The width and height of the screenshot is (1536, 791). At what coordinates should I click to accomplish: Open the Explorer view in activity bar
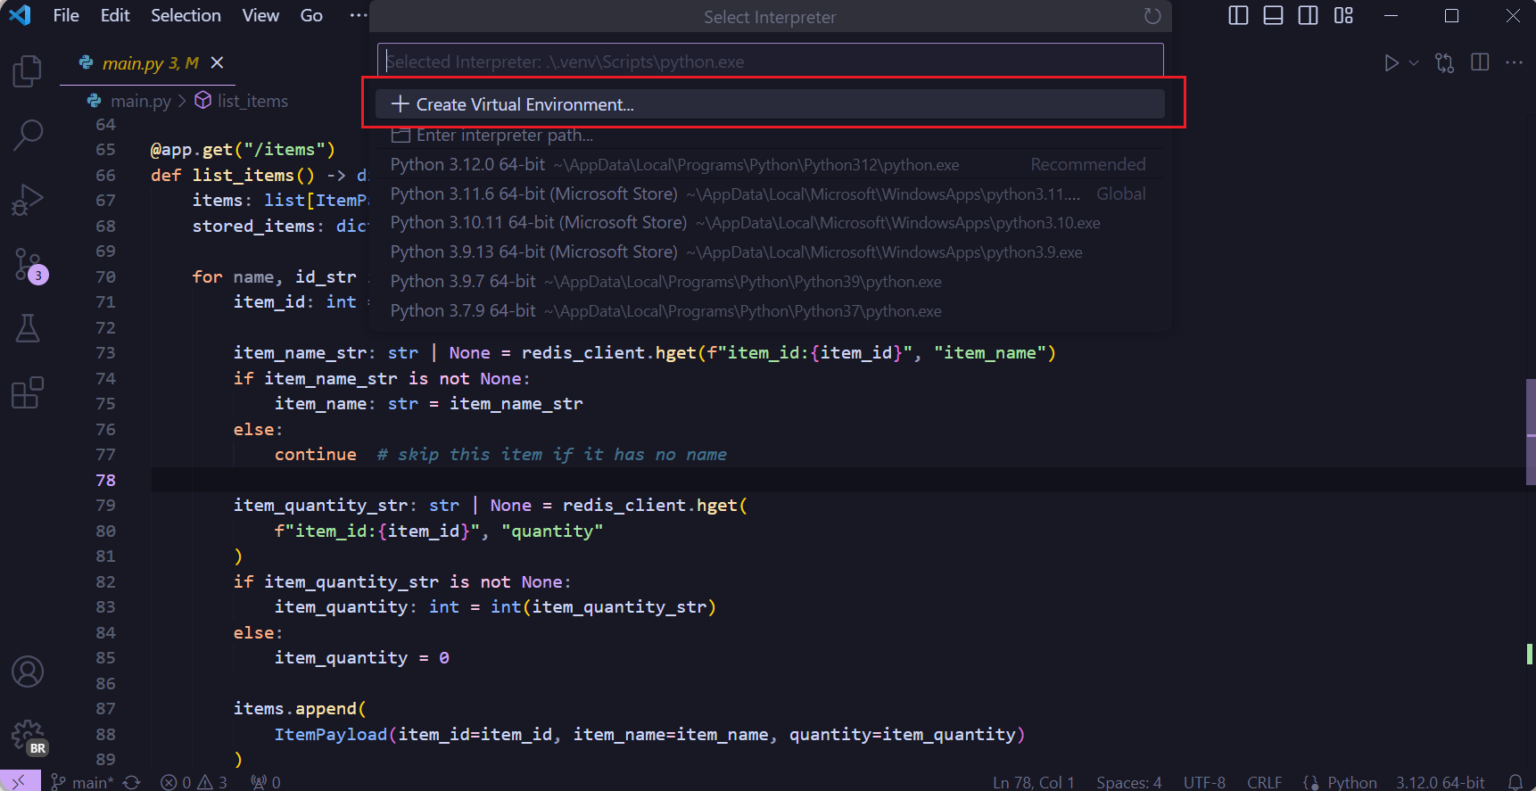(27, 71)
